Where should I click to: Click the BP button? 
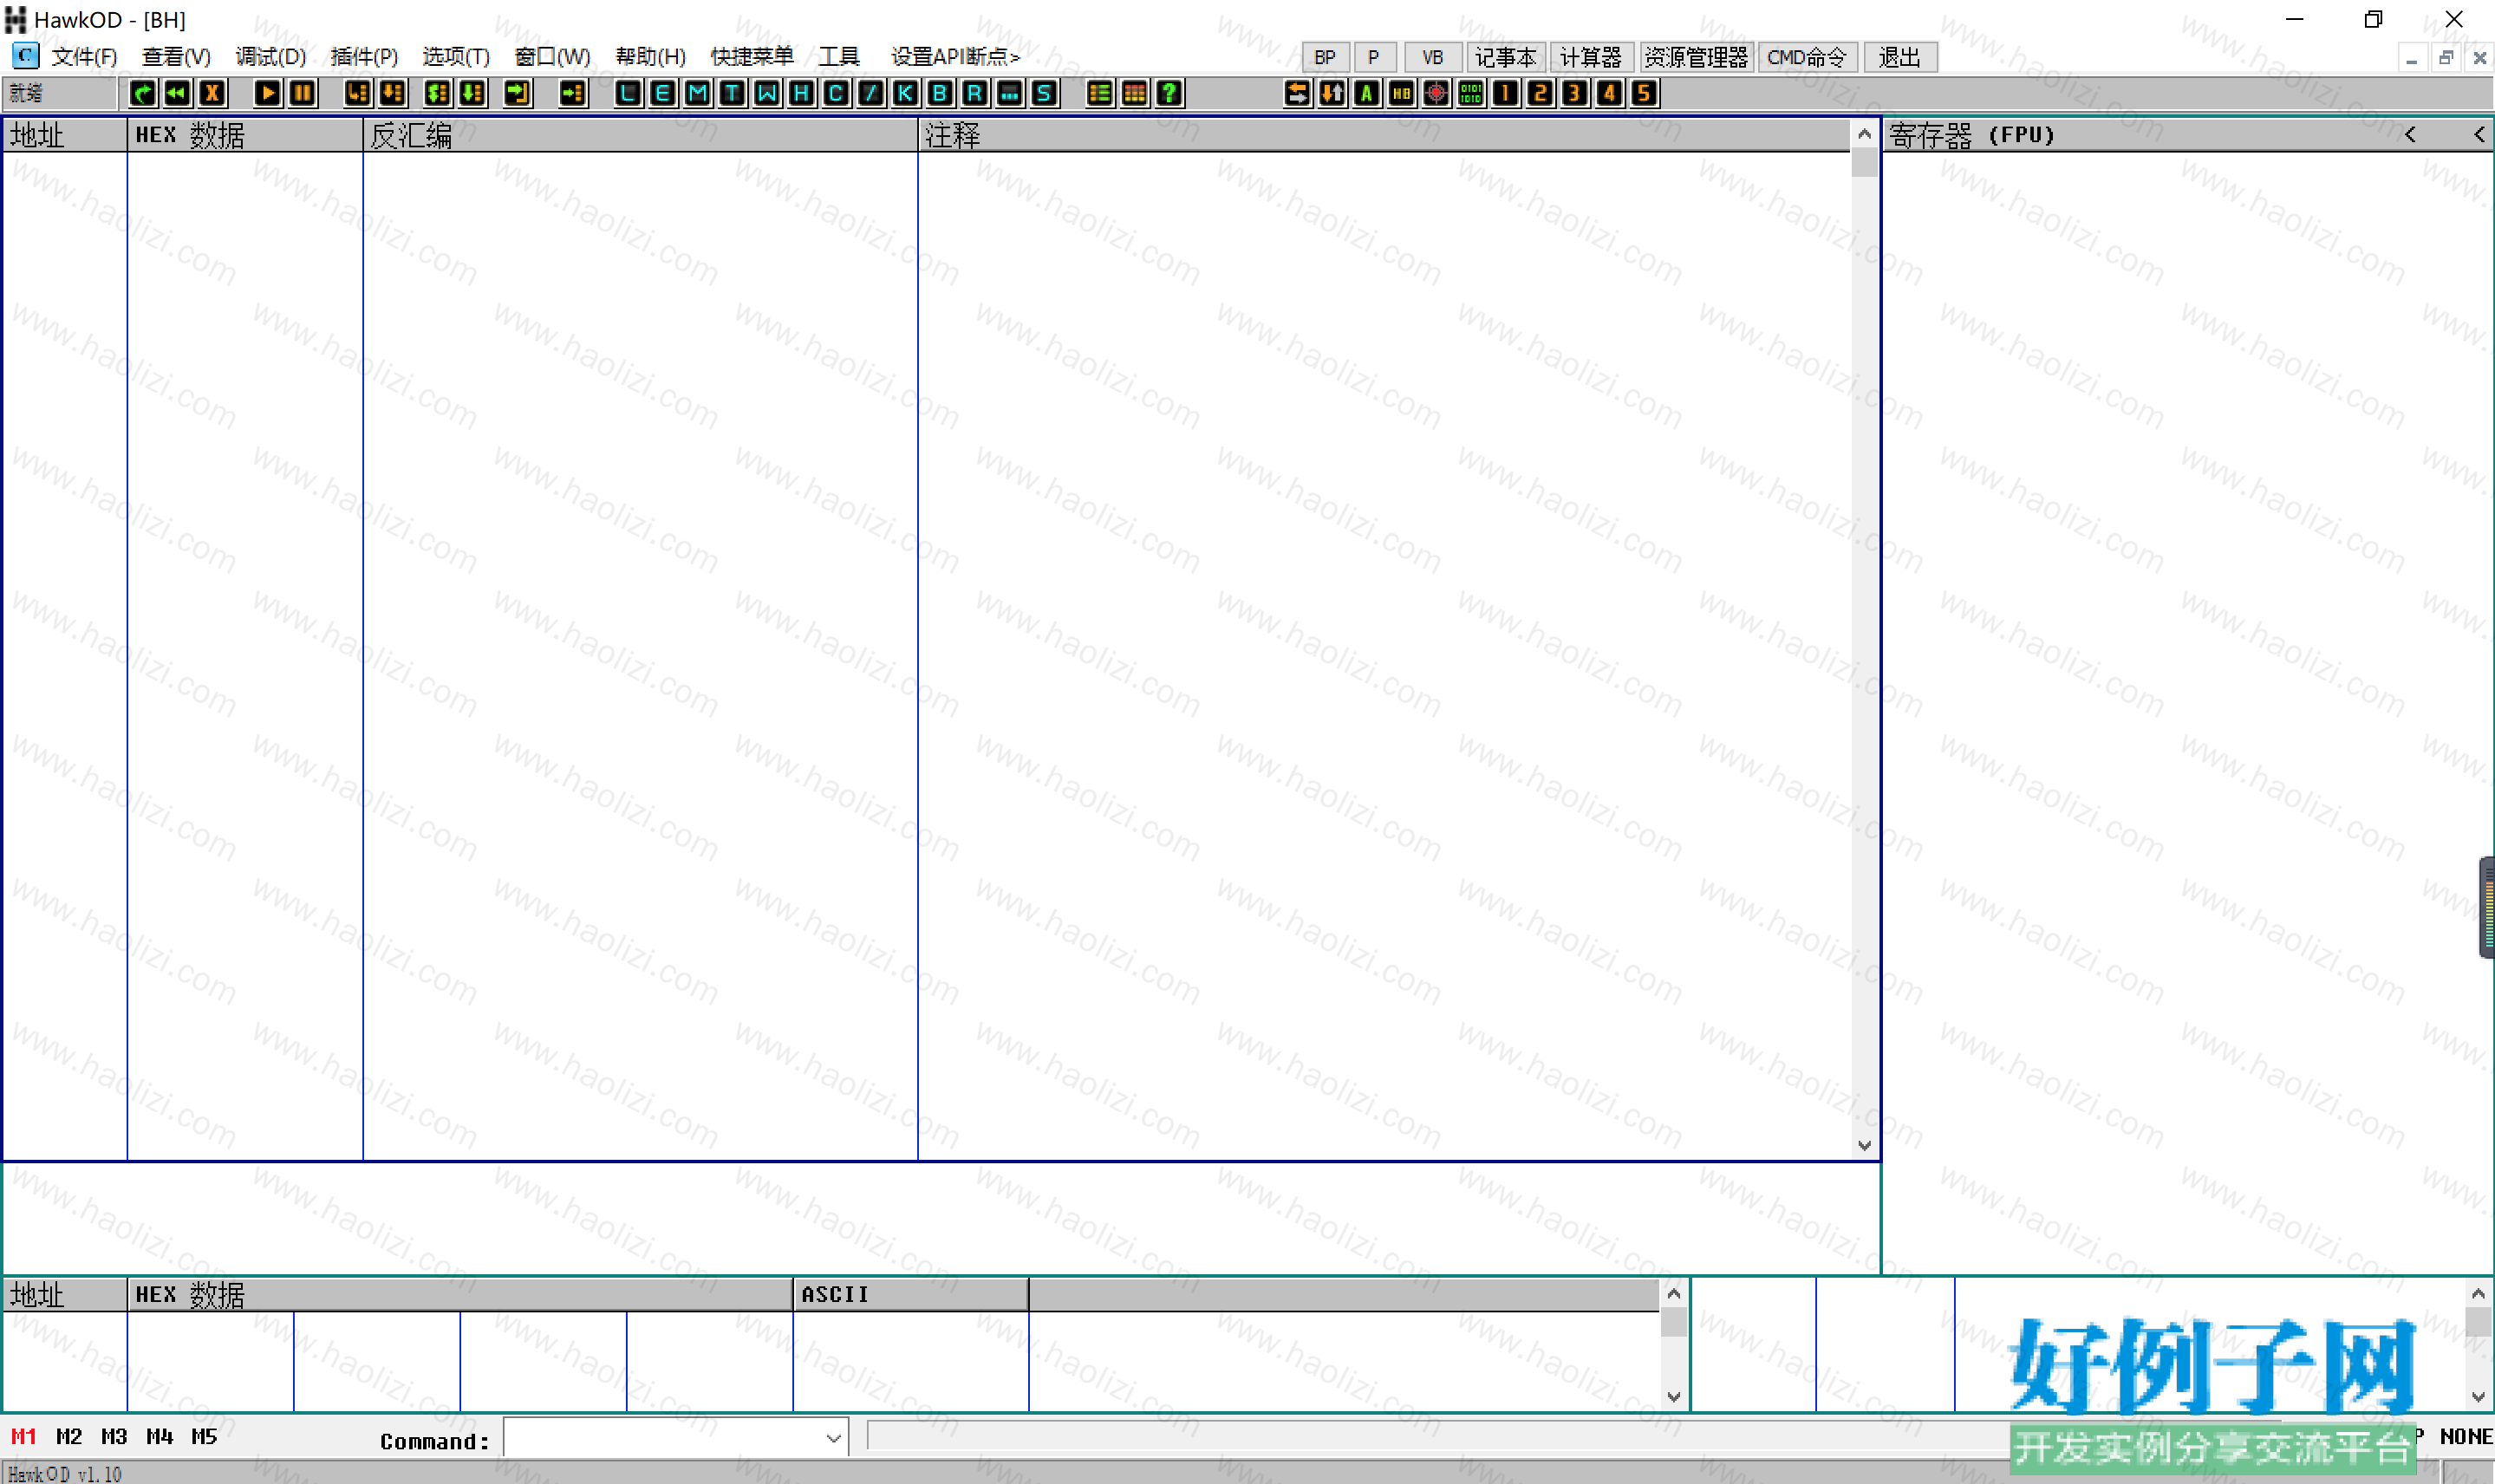(x=1325, y=58)
